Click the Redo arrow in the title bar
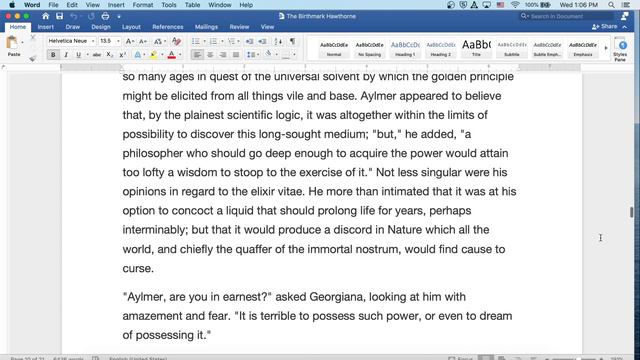Viewport: 640px width, 360px height. (91, 16)
